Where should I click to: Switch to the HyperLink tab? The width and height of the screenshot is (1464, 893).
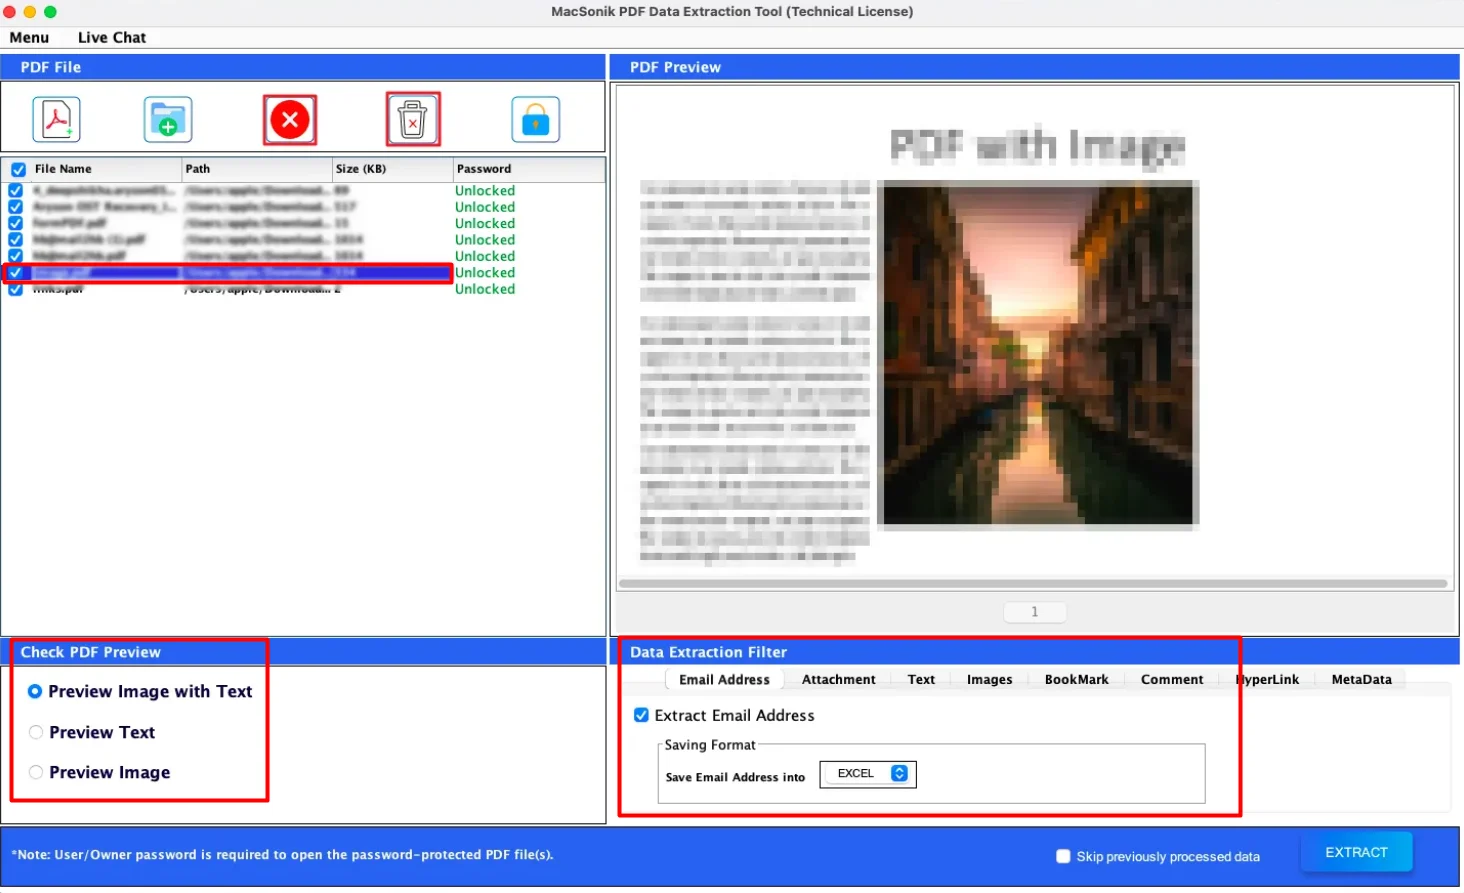tap(1267, 679)
